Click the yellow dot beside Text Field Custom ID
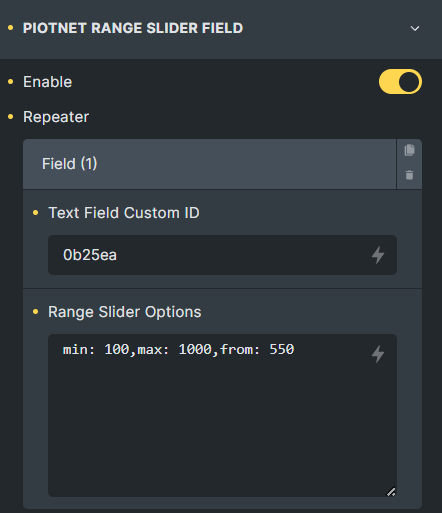This screenshot has width=442, height=513. tap(36, 213)
